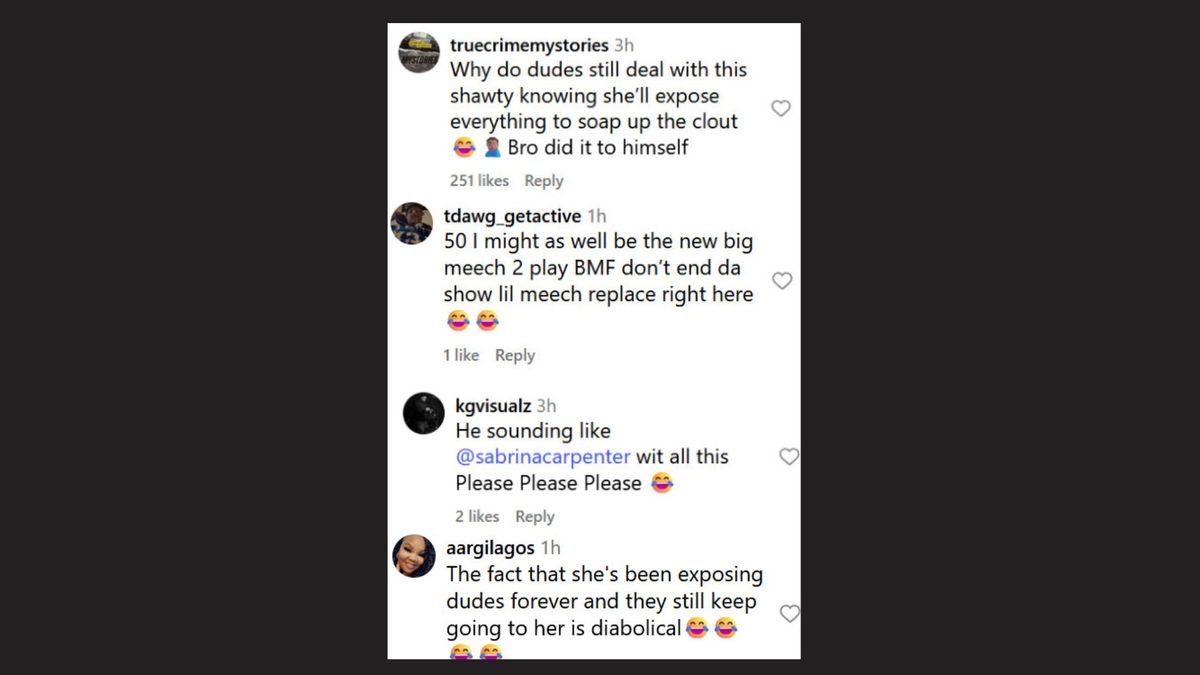The image size is (1200, 675).
Task: Select the username tdawg_getactive
Action: 511,215
